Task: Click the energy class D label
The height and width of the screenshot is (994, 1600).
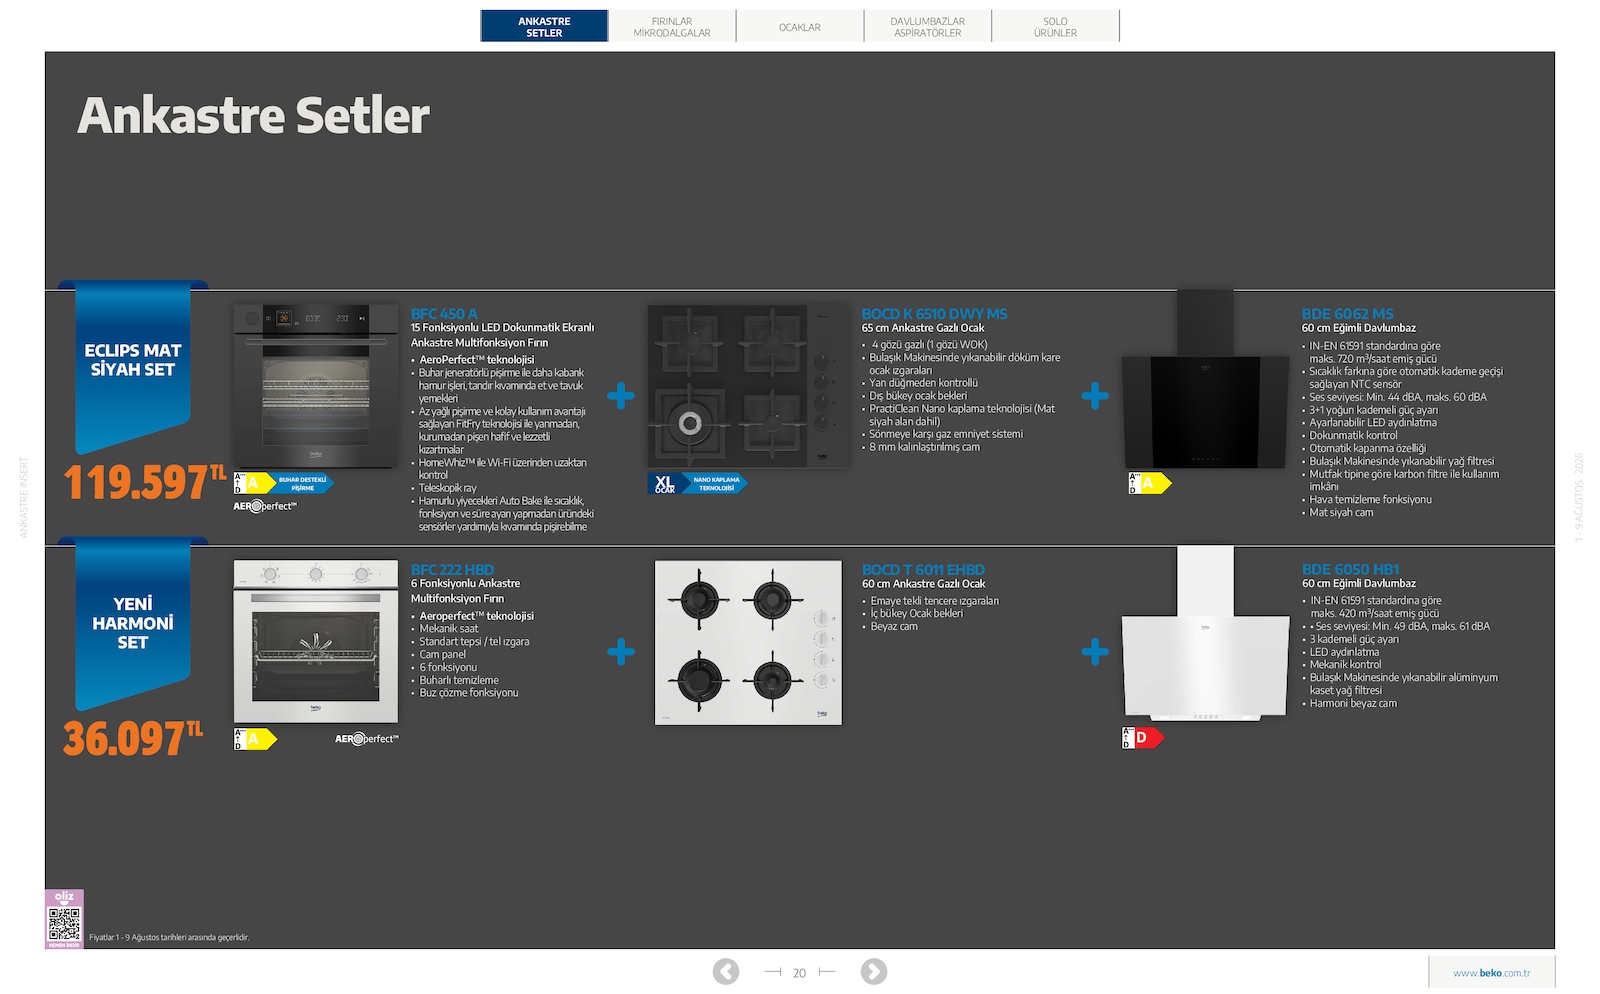Action: (1143, 738)
